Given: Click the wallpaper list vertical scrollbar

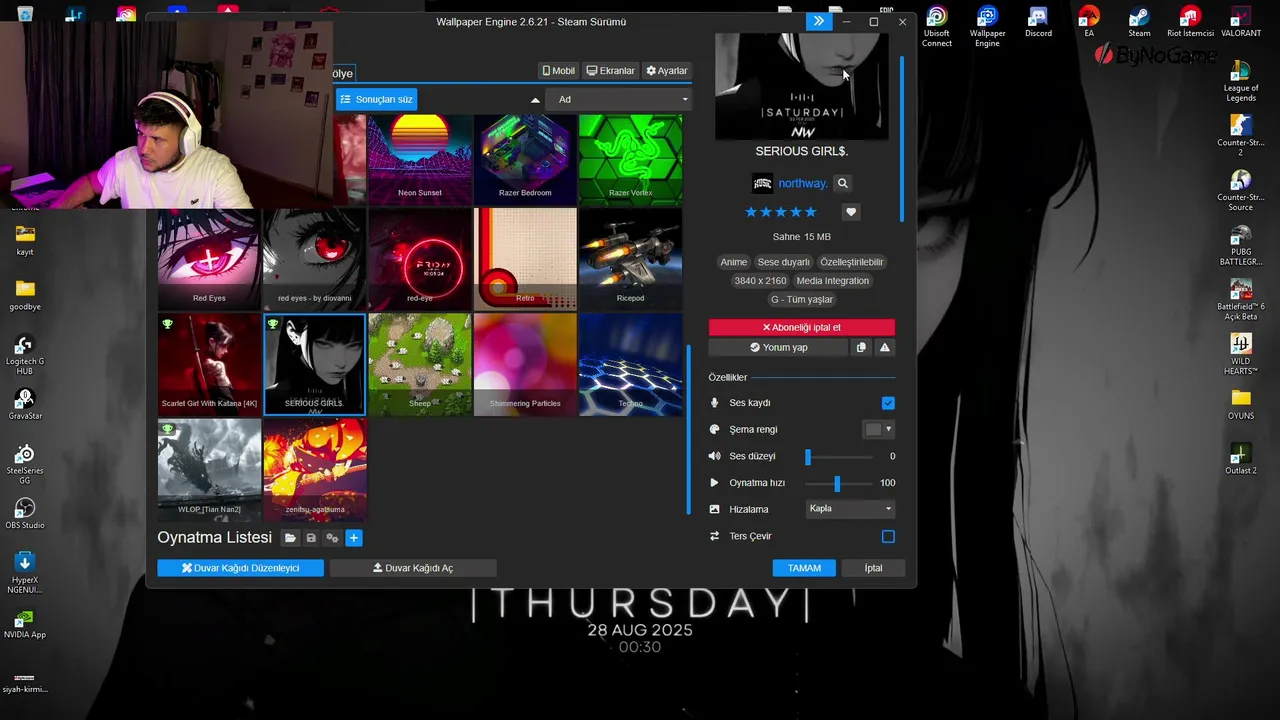Looking at the screenshot, I should (x=687, y=429).
